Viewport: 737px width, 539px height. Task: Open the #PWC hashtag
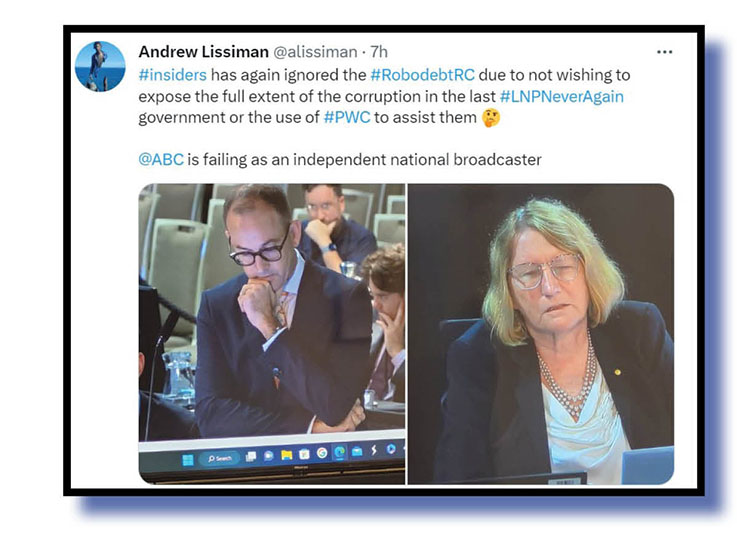click(347, 117)
